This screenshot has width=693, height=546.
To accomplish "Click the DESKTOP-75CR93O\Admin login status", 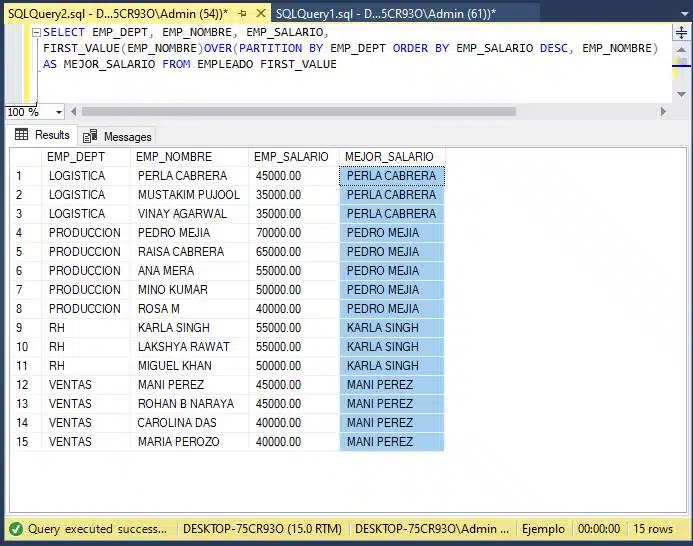I will [x=432, y=529].
